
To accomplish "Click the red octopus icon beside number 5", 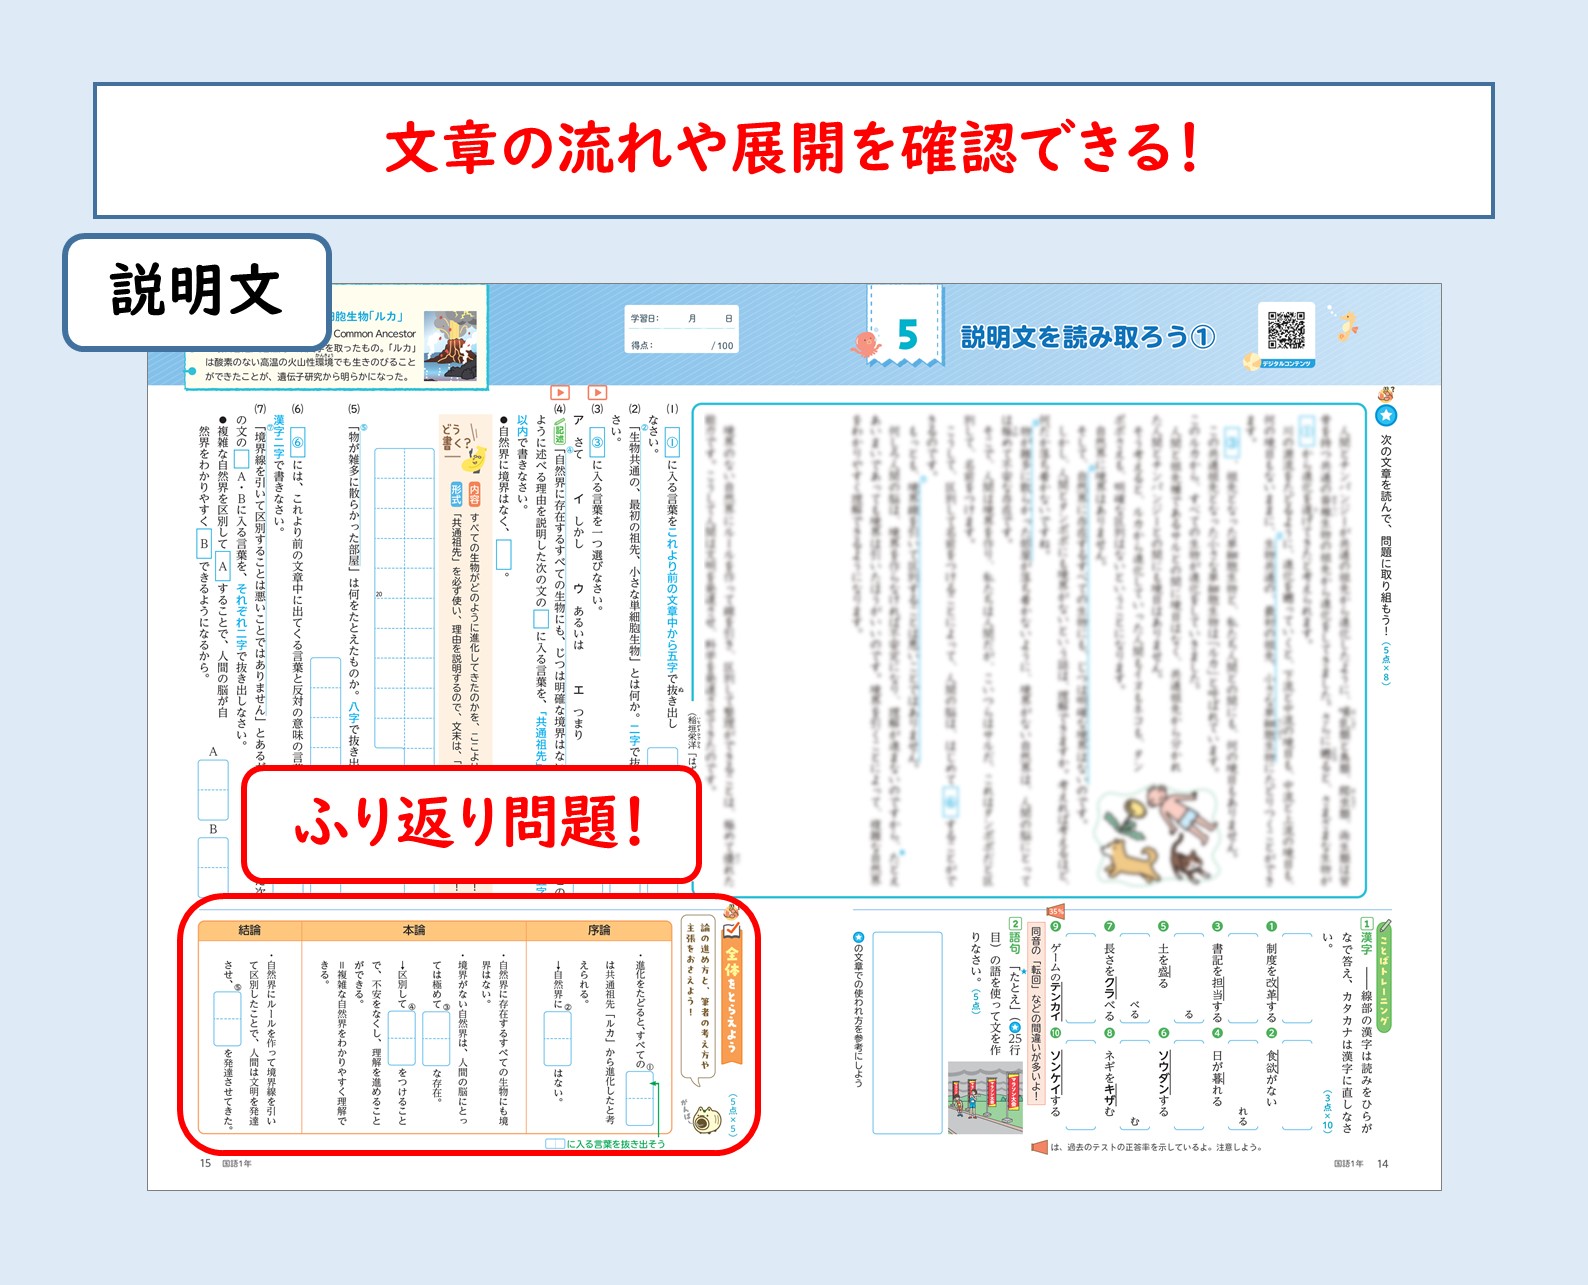I will (865, 343).
